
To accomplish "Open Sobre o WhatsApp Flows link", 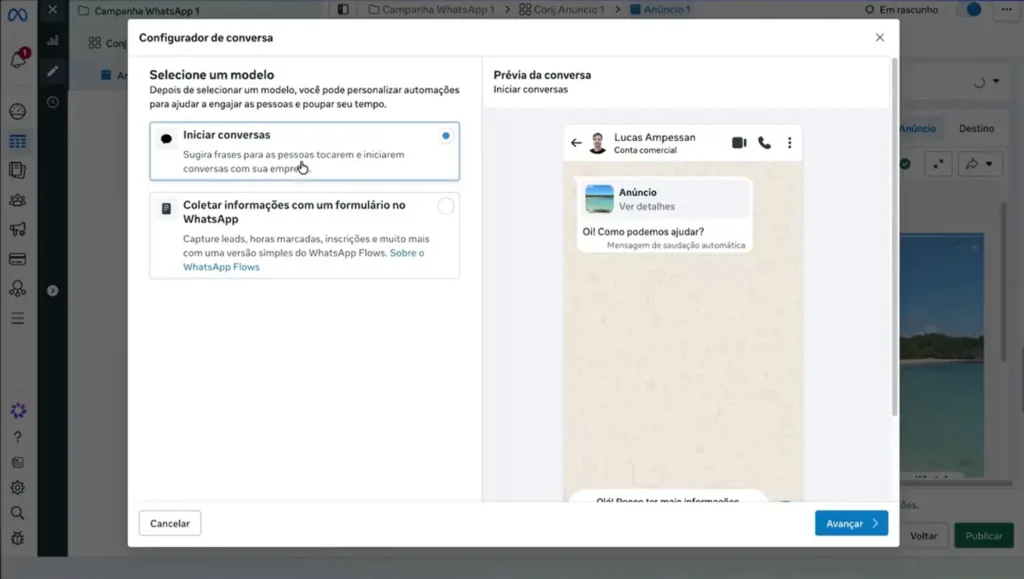I will pyautogui.click(x=304, y=260).
